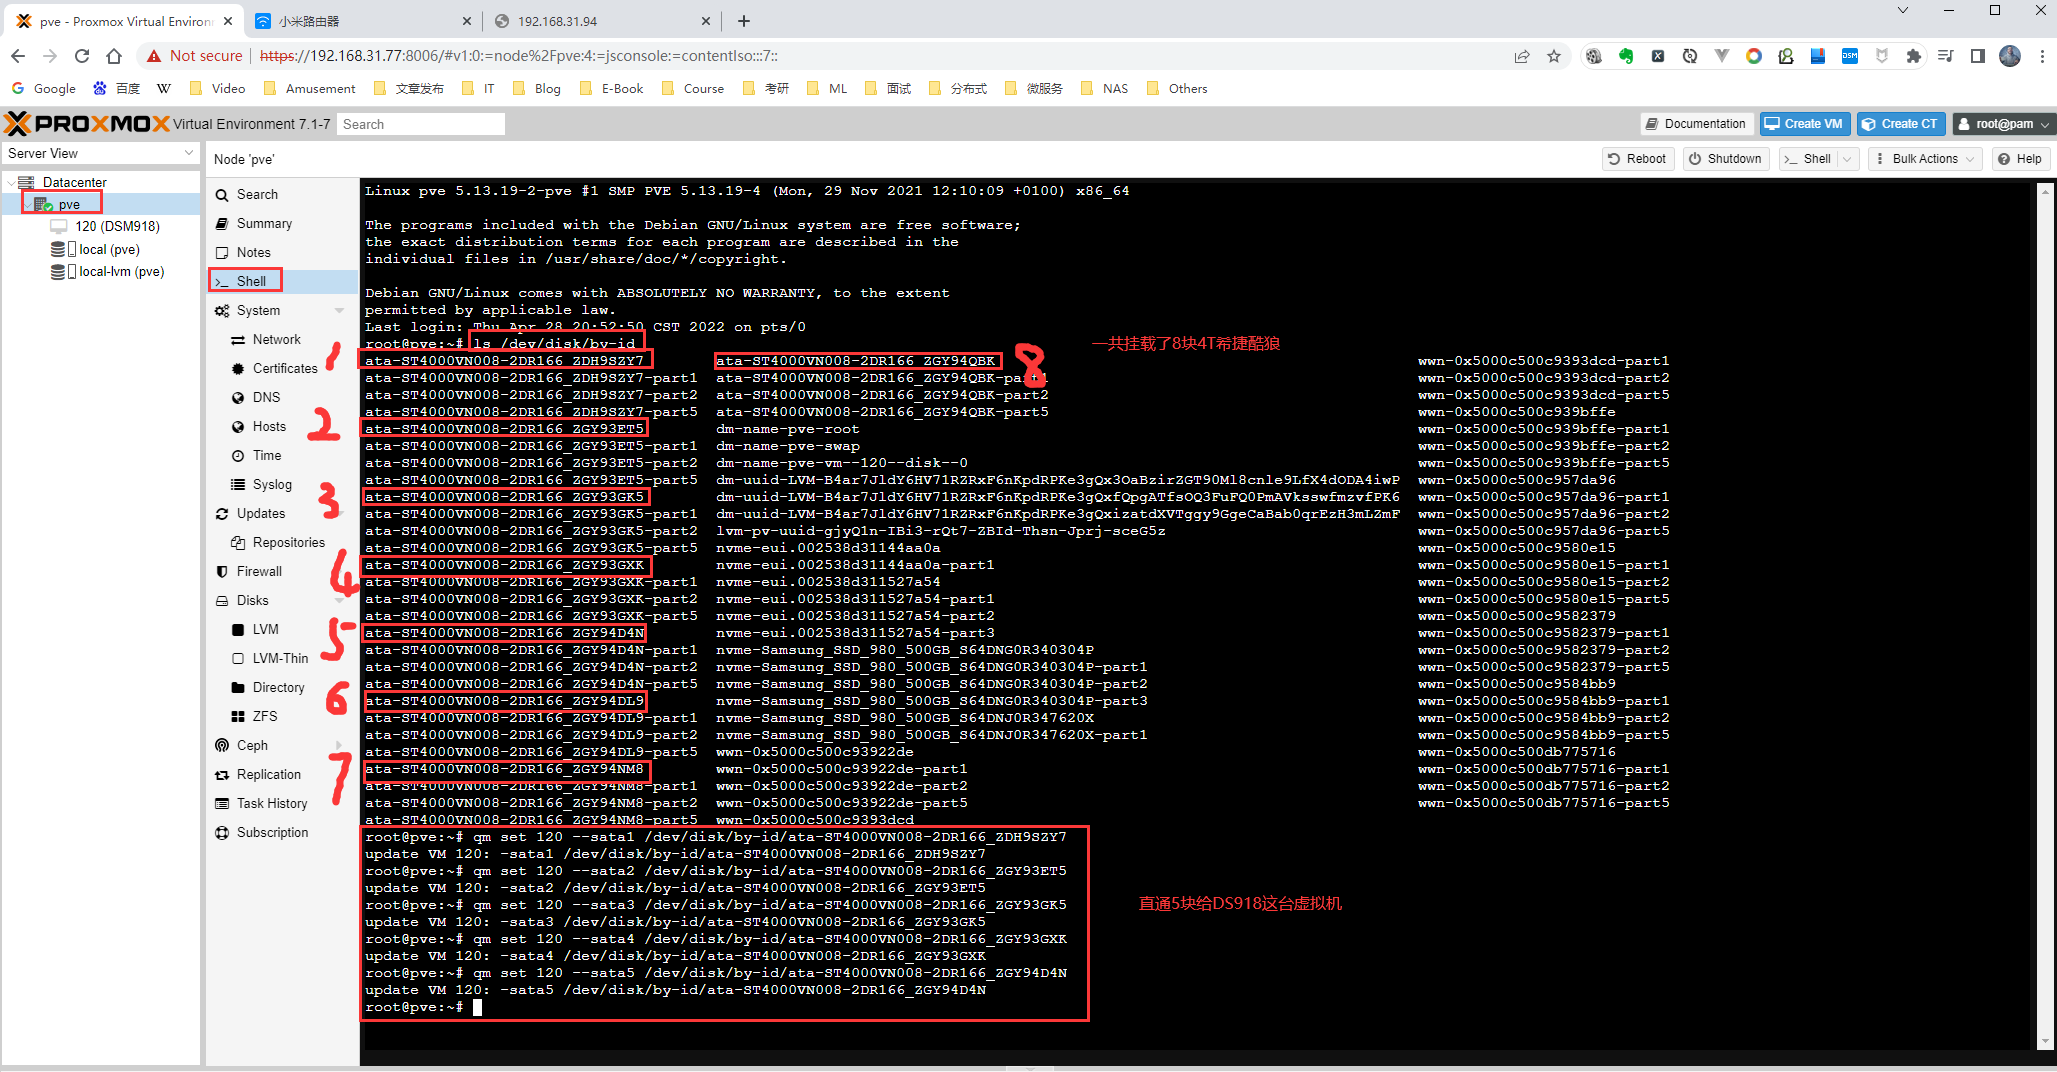Open node Notes panel
This screenshot has width=2057, height=1072.
pyautogui.click(x=282, y=252)
